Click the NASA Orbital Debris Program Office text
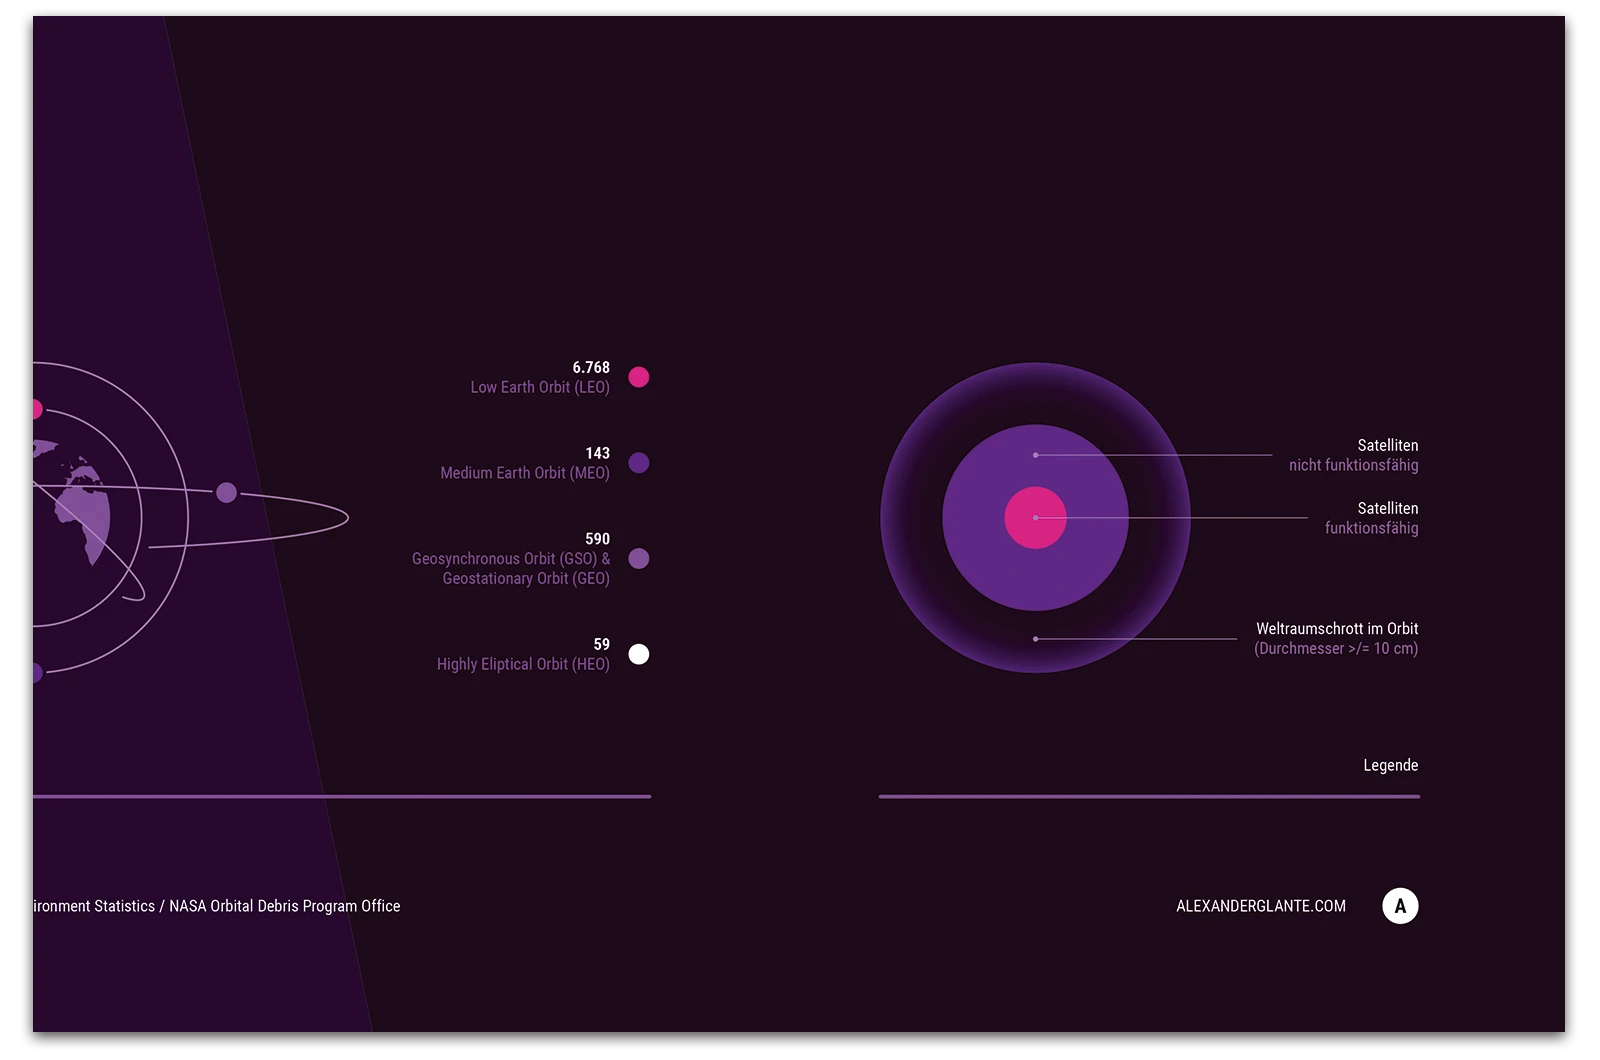This screenshot has width=1600, height=1060. click(x=284, y=906)
